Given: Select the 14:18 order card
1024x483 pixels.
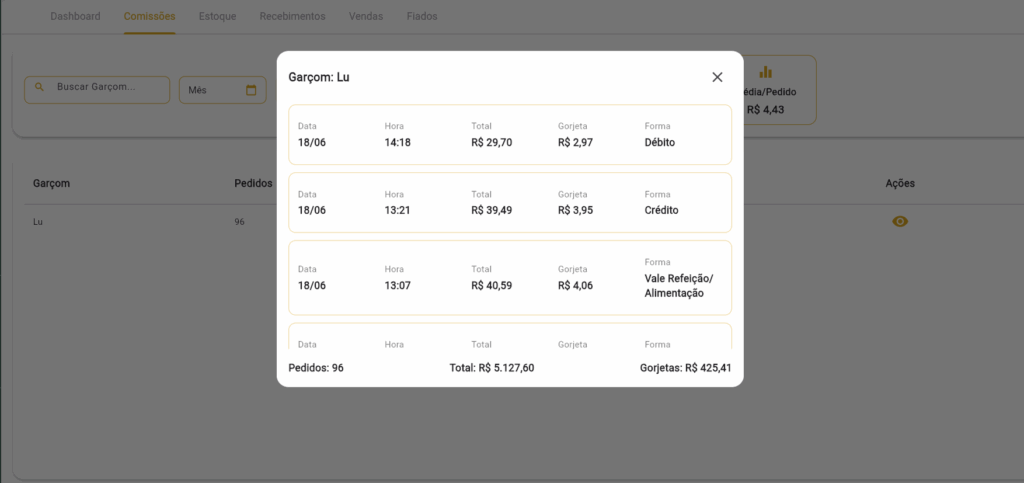Looking at the screenshot, I should [510, 134].
